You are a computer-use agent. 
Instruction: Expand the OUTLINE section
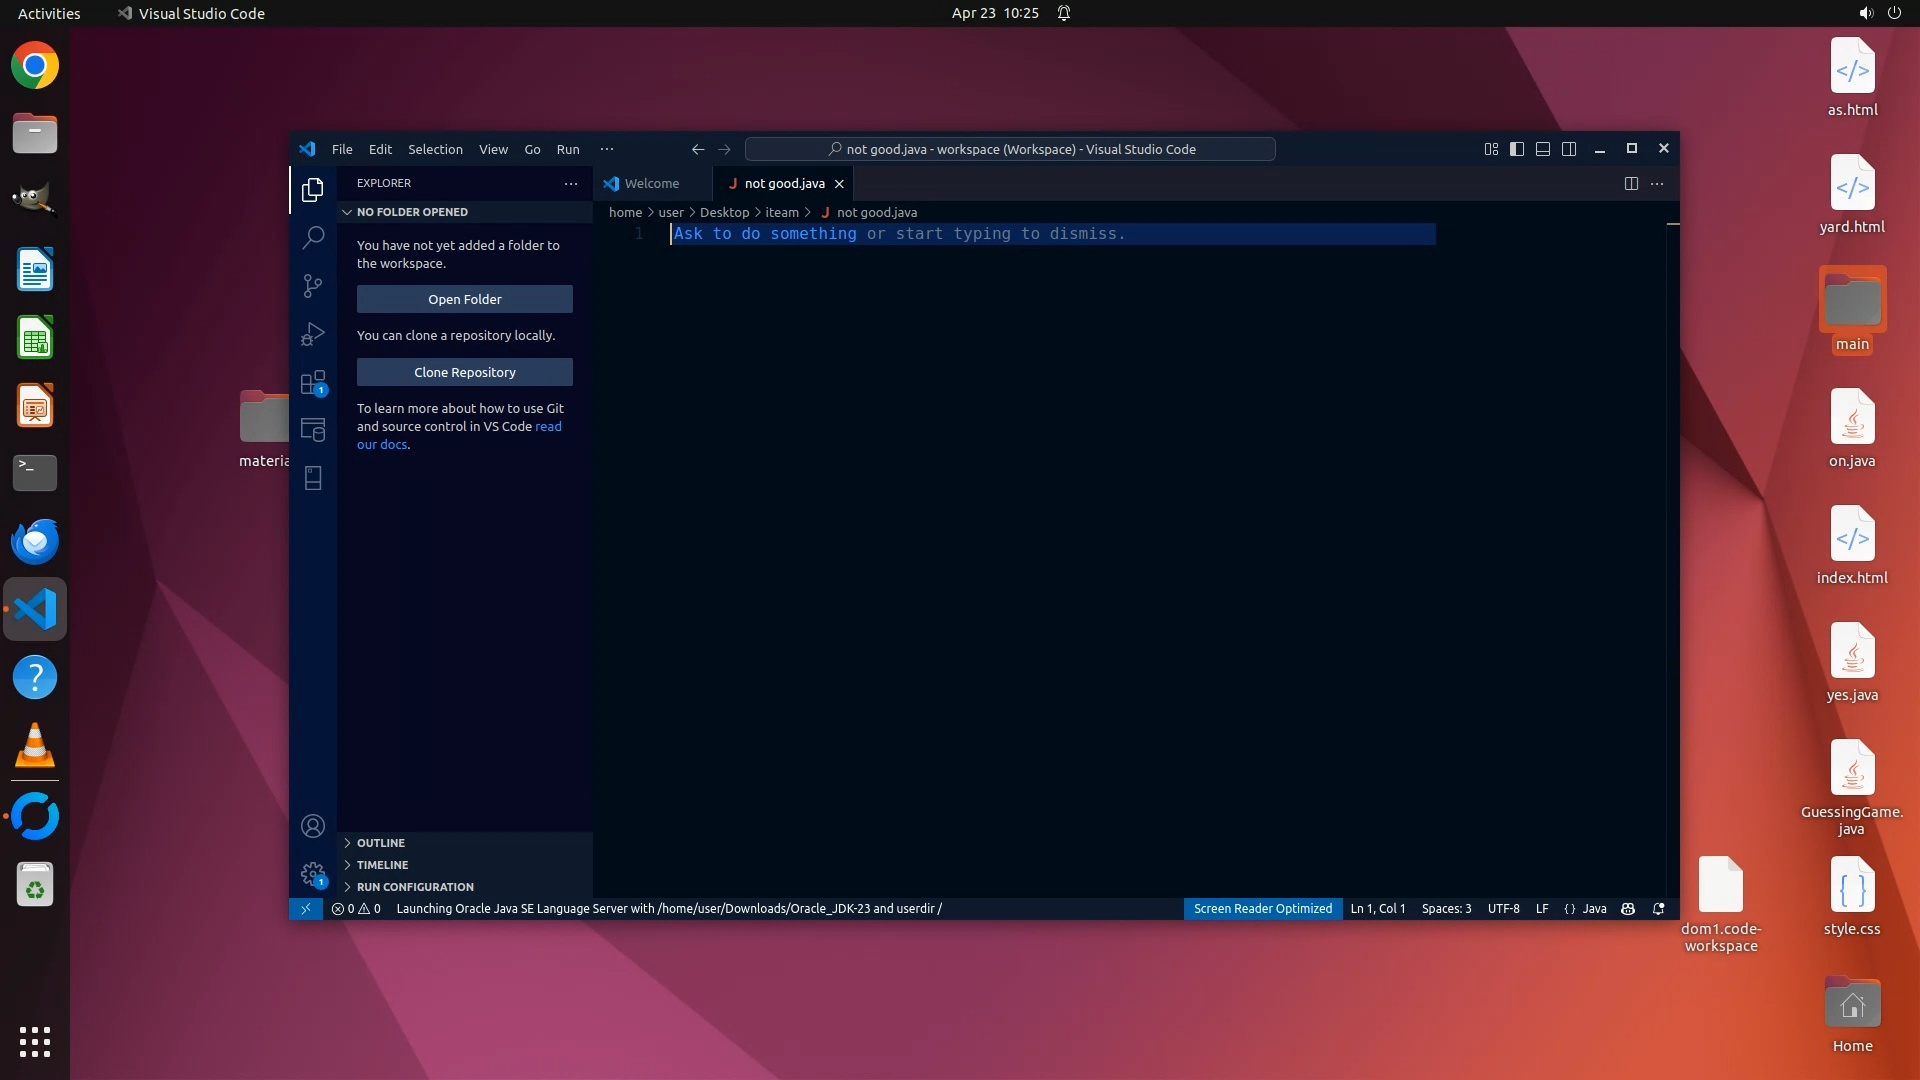point(381,843)
